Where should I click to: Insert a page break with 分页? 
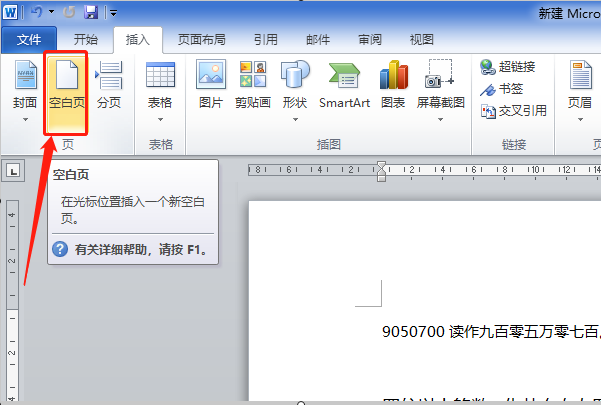109,85
